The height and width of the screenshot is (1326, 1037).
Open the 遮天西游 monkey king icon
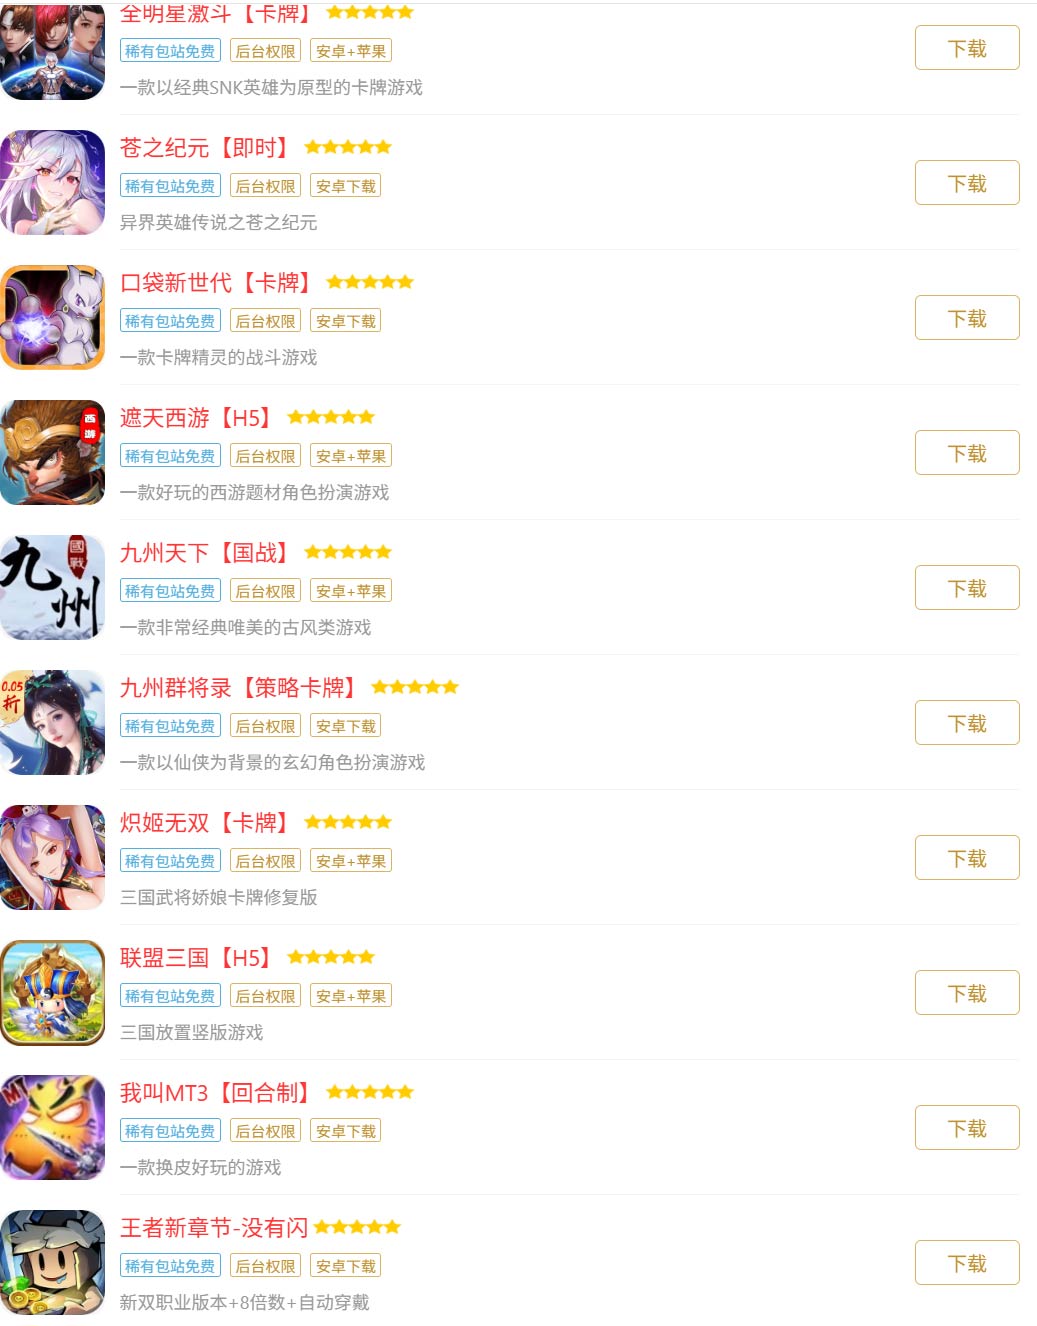(x=52, y=452)
